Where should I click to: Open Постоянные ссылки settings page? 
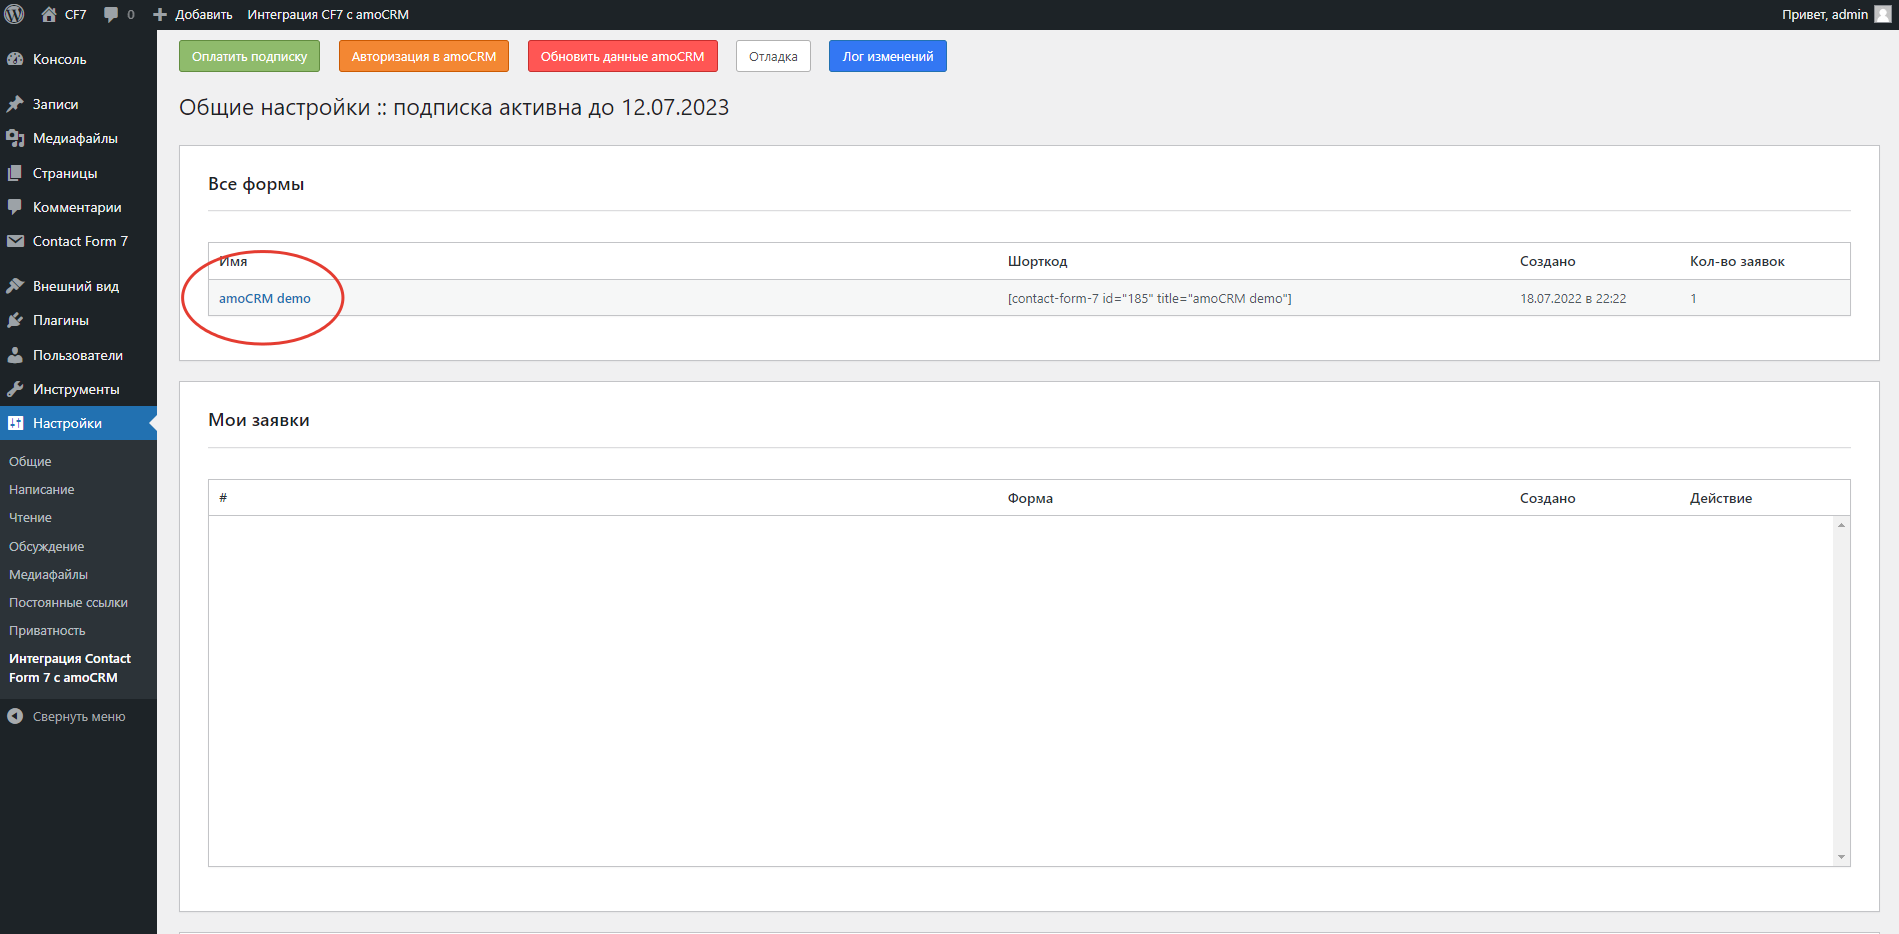68,602
